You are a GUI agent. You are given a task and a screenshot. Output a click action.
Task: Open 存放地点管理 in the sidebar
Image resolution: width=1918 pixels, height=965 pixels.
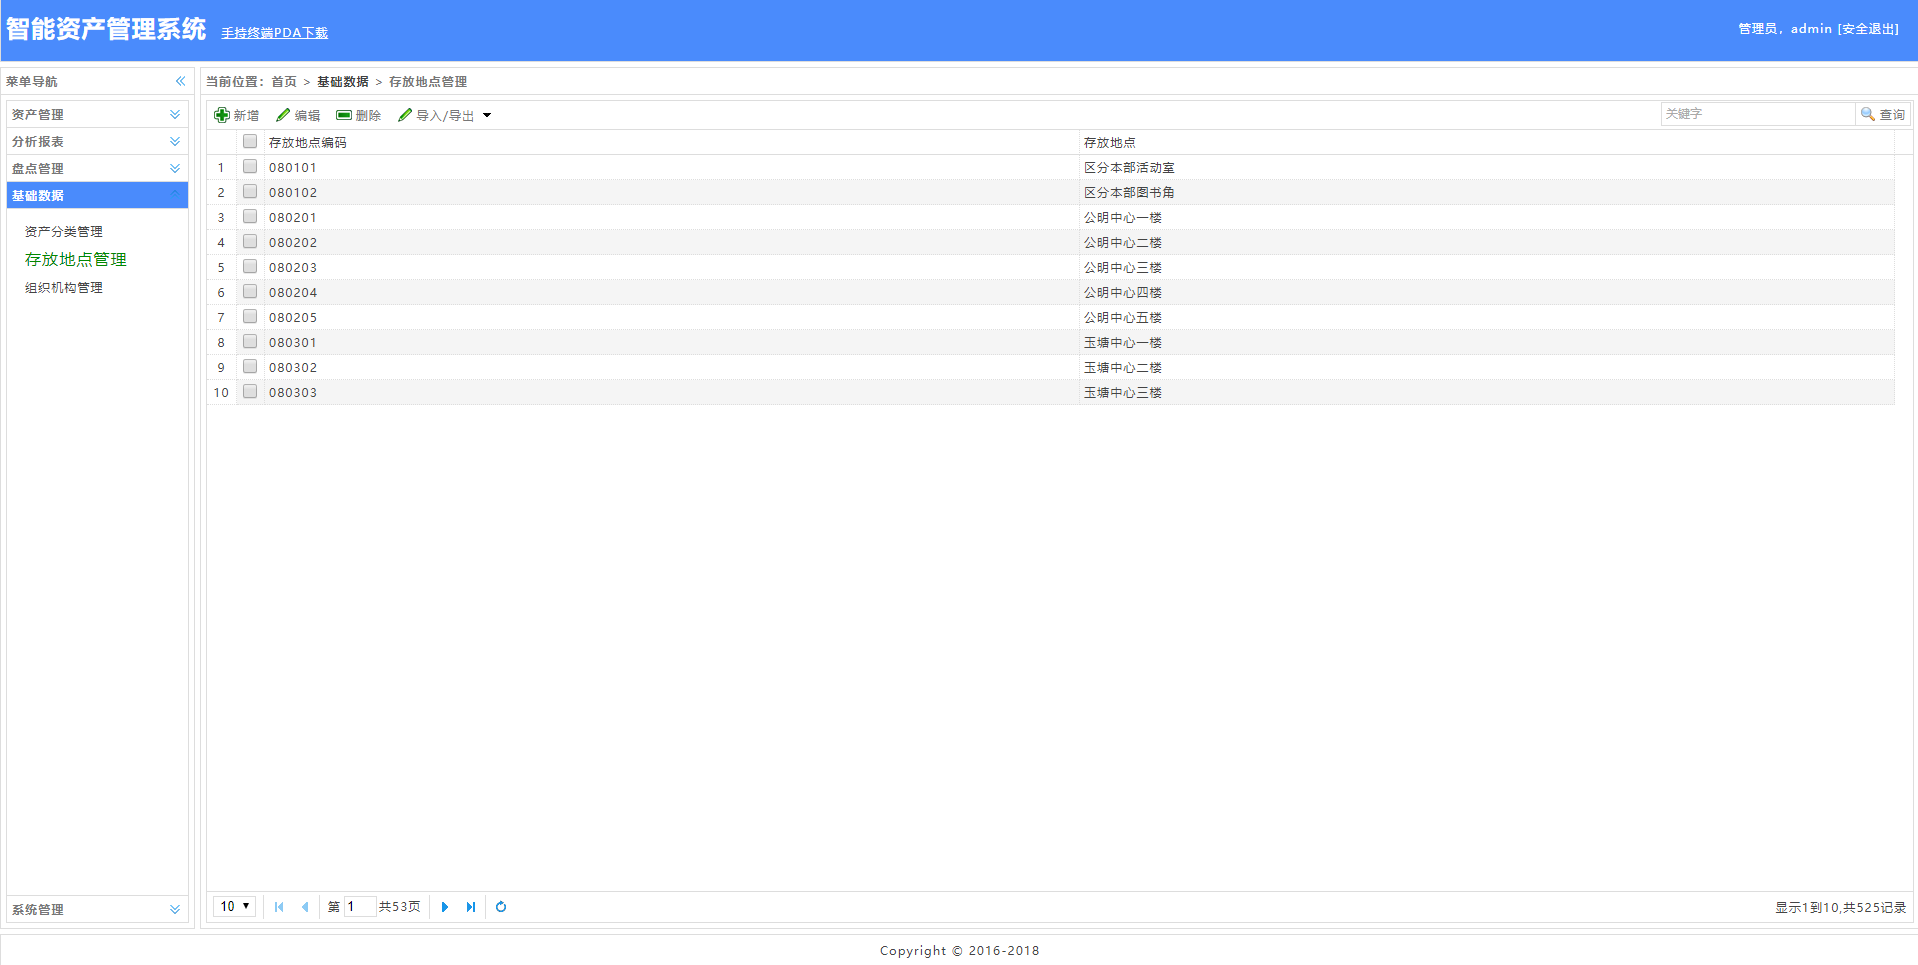click(x=76, y=259)
